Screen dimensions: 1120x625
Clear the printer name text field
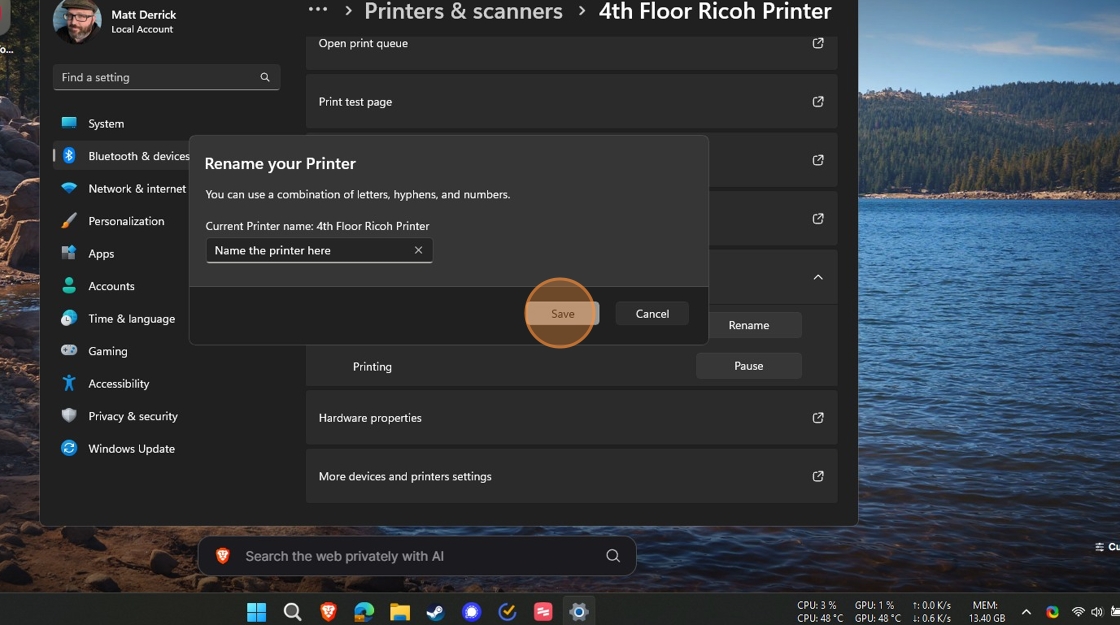419,250
